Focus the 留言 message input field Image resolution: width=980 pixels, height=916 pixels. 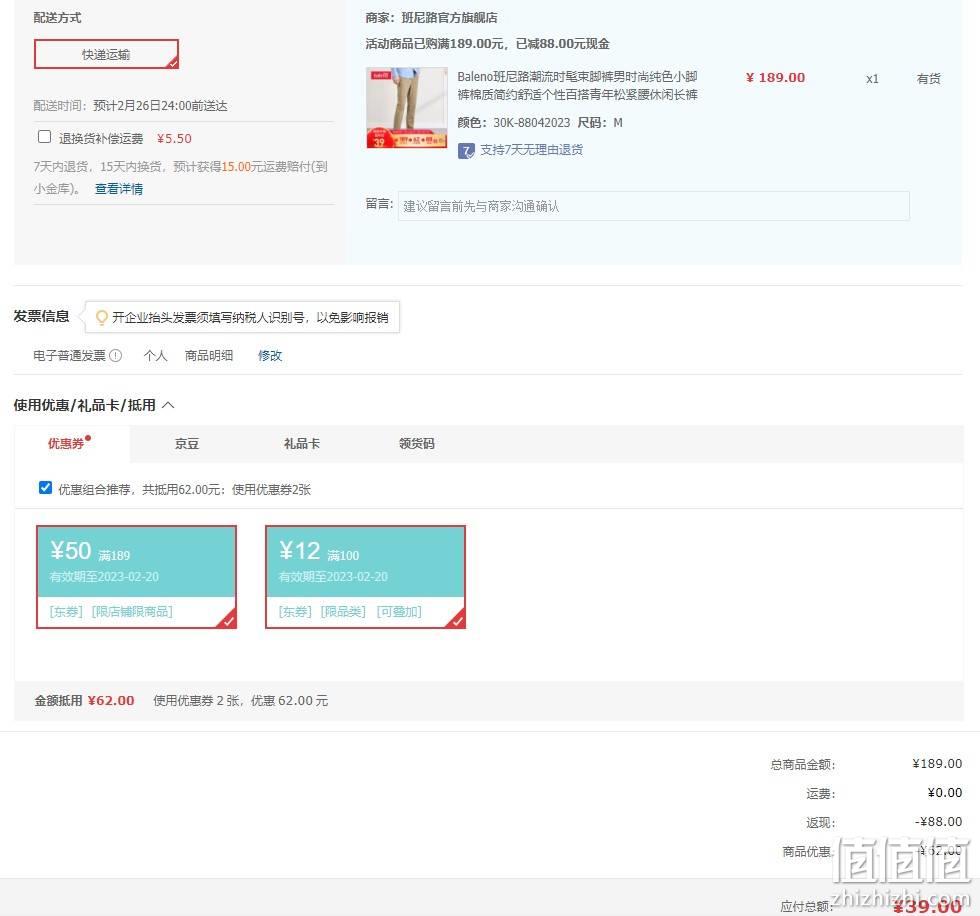pyautogui.click(x=653, y=206)
